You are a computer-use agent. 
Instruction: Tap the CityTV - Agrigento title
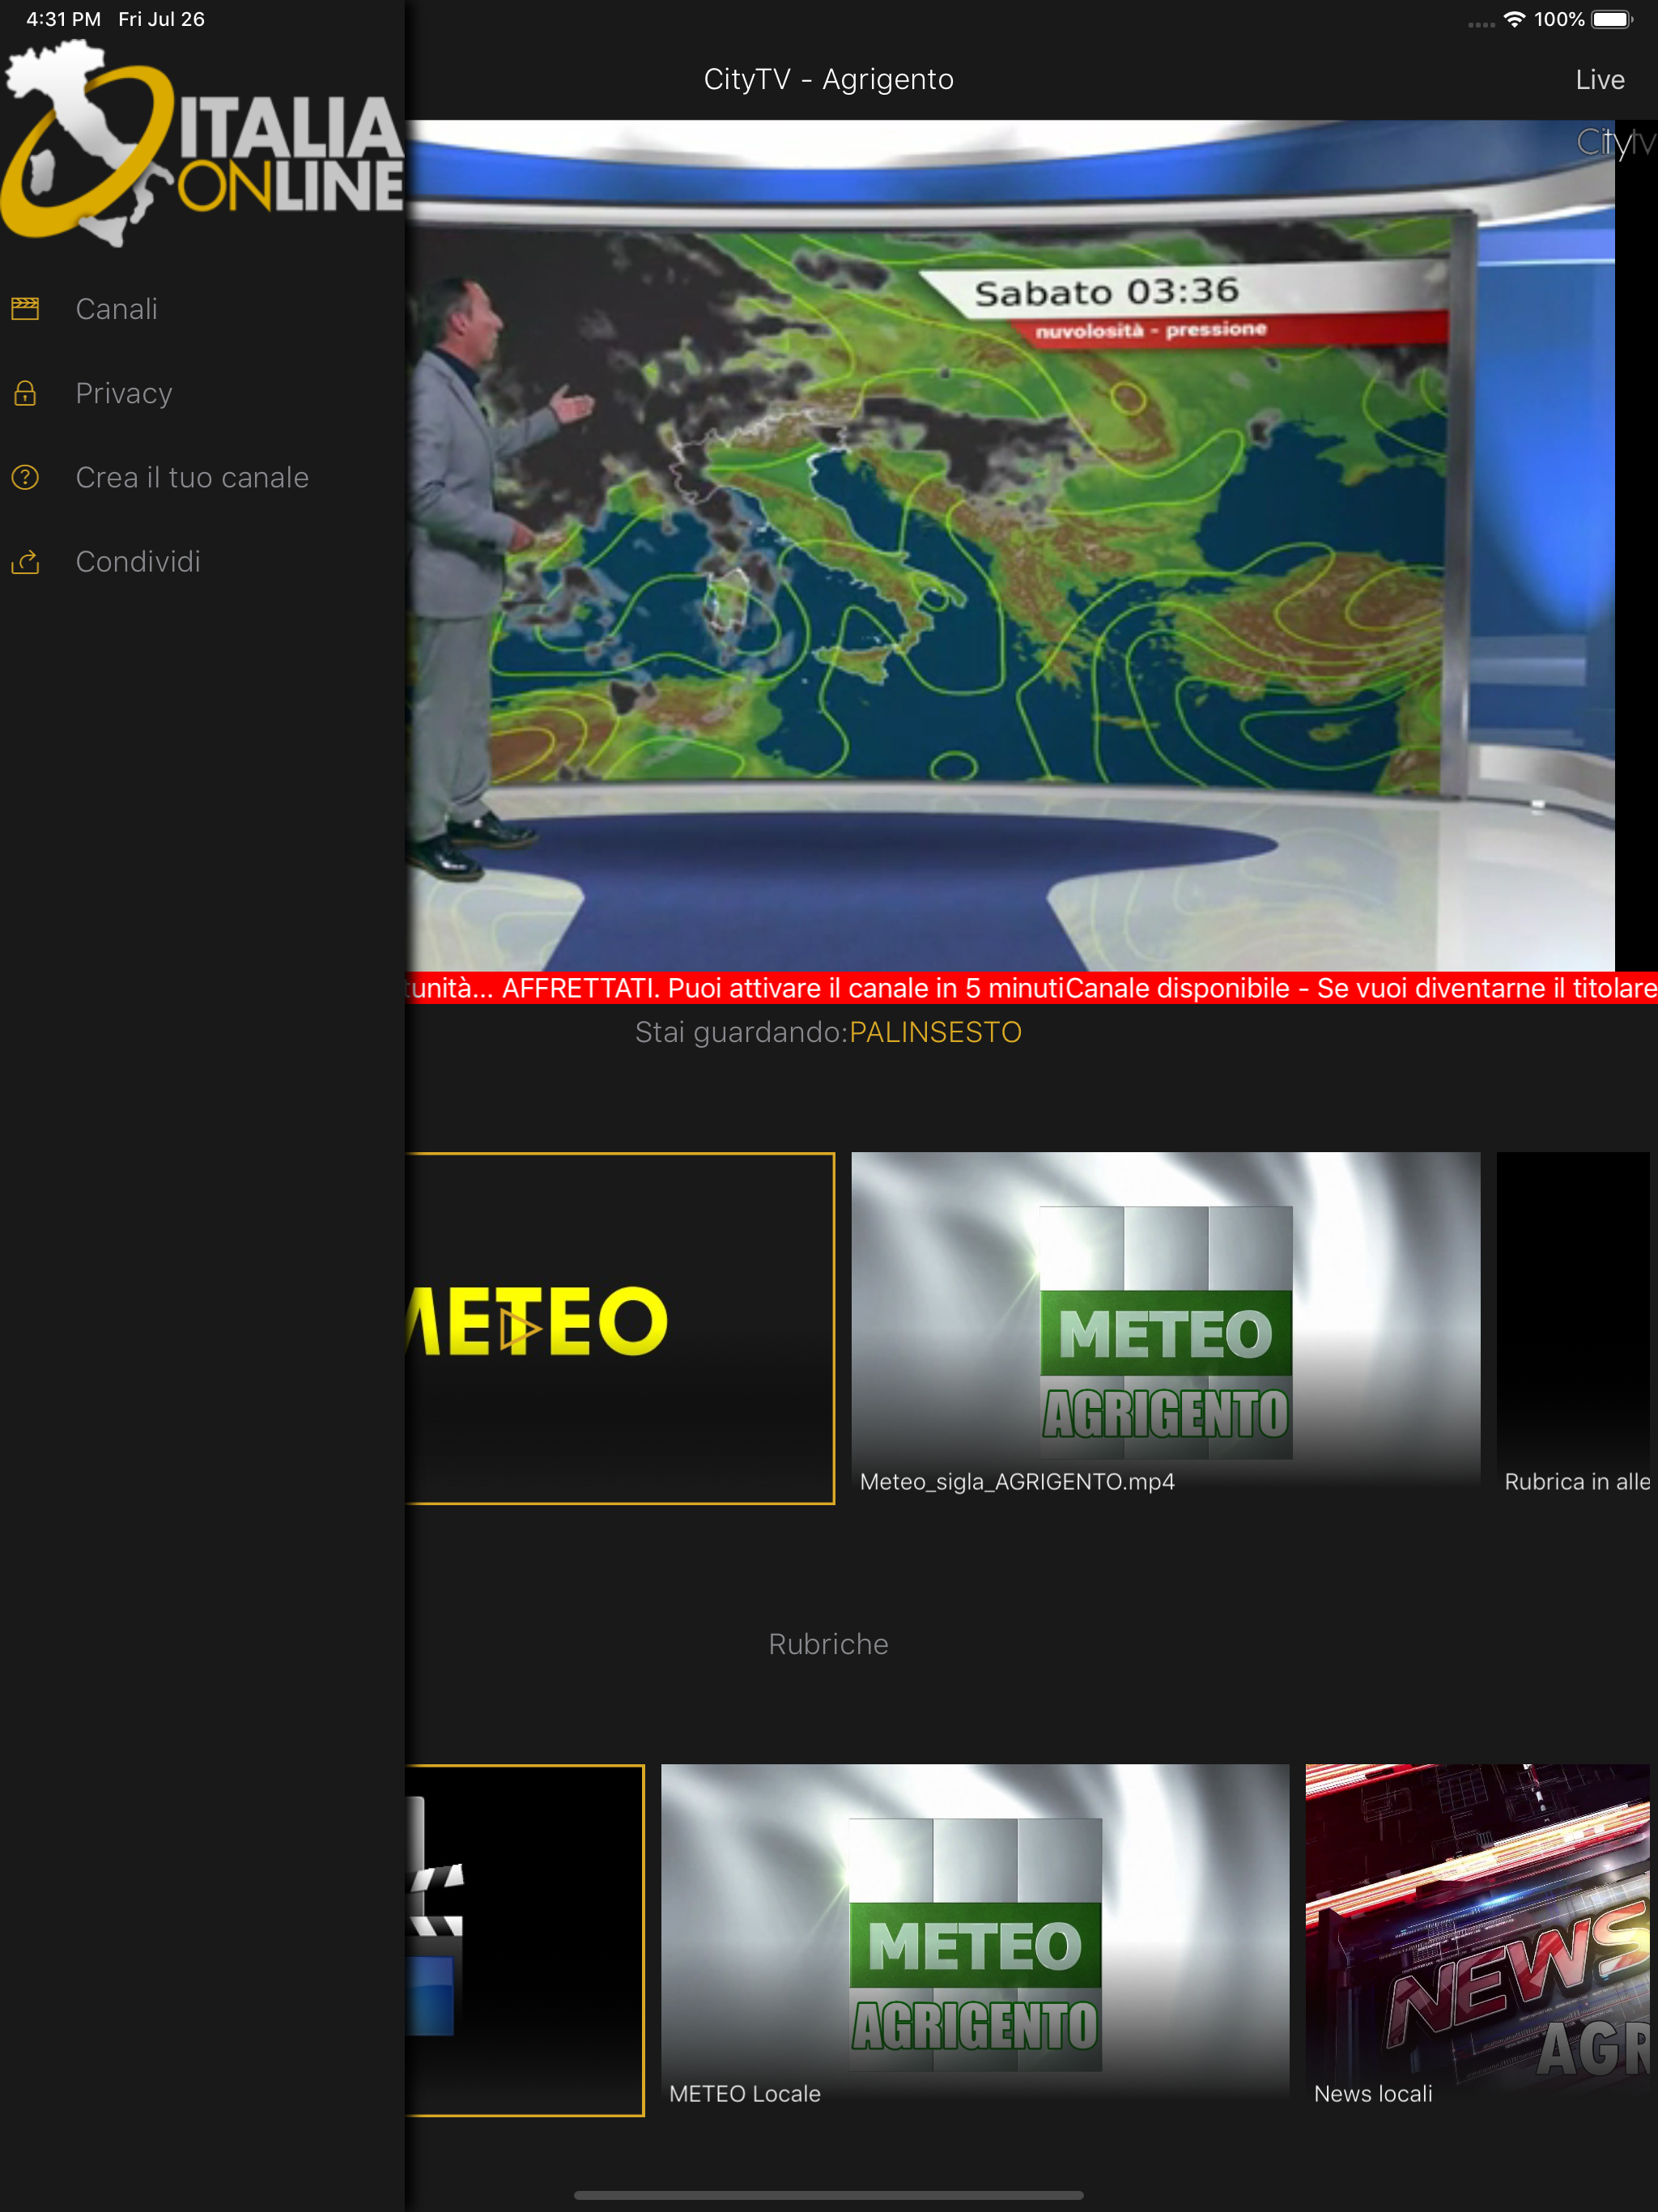coord(828,79)
